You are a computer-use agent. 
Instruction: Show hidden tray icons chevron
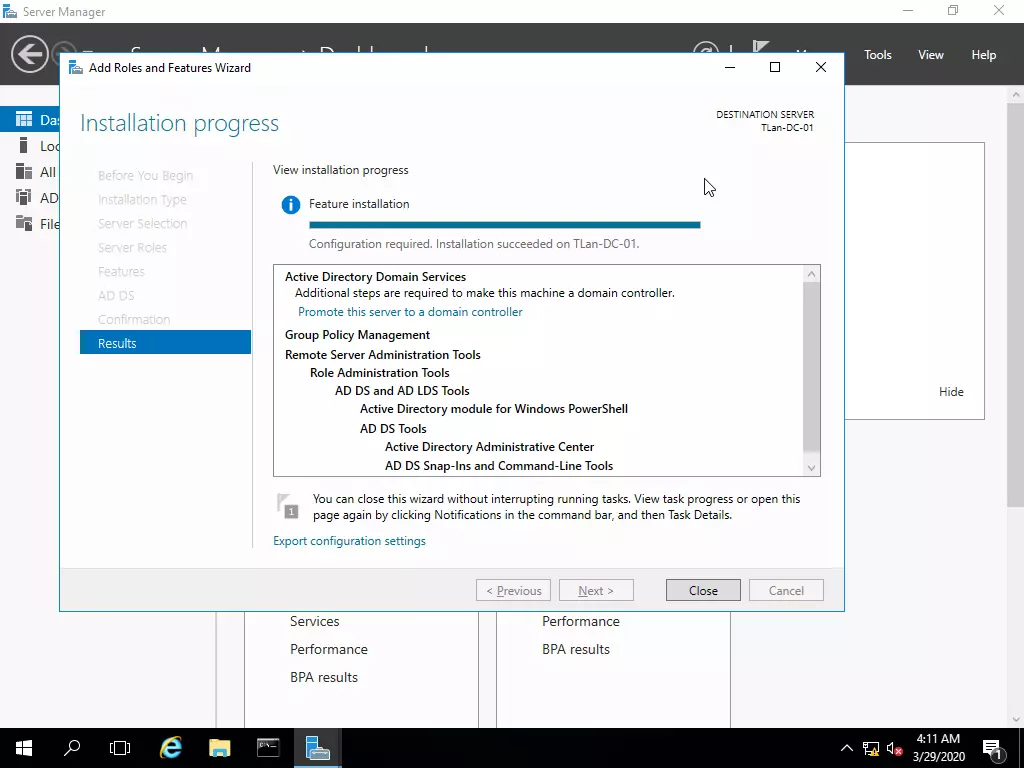[846, 748]
